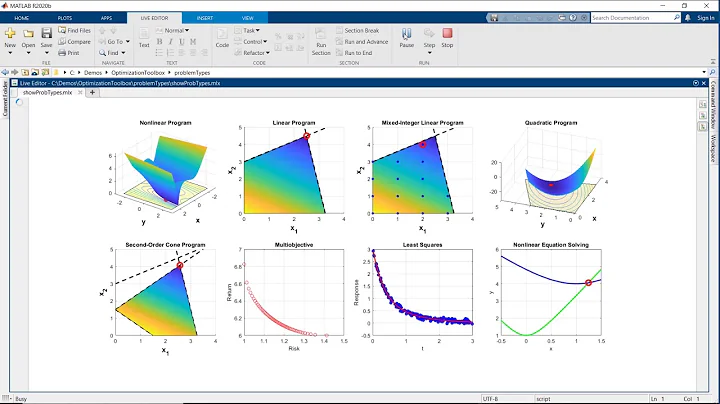Navigate back with the back arrow

tap(5, 73)
